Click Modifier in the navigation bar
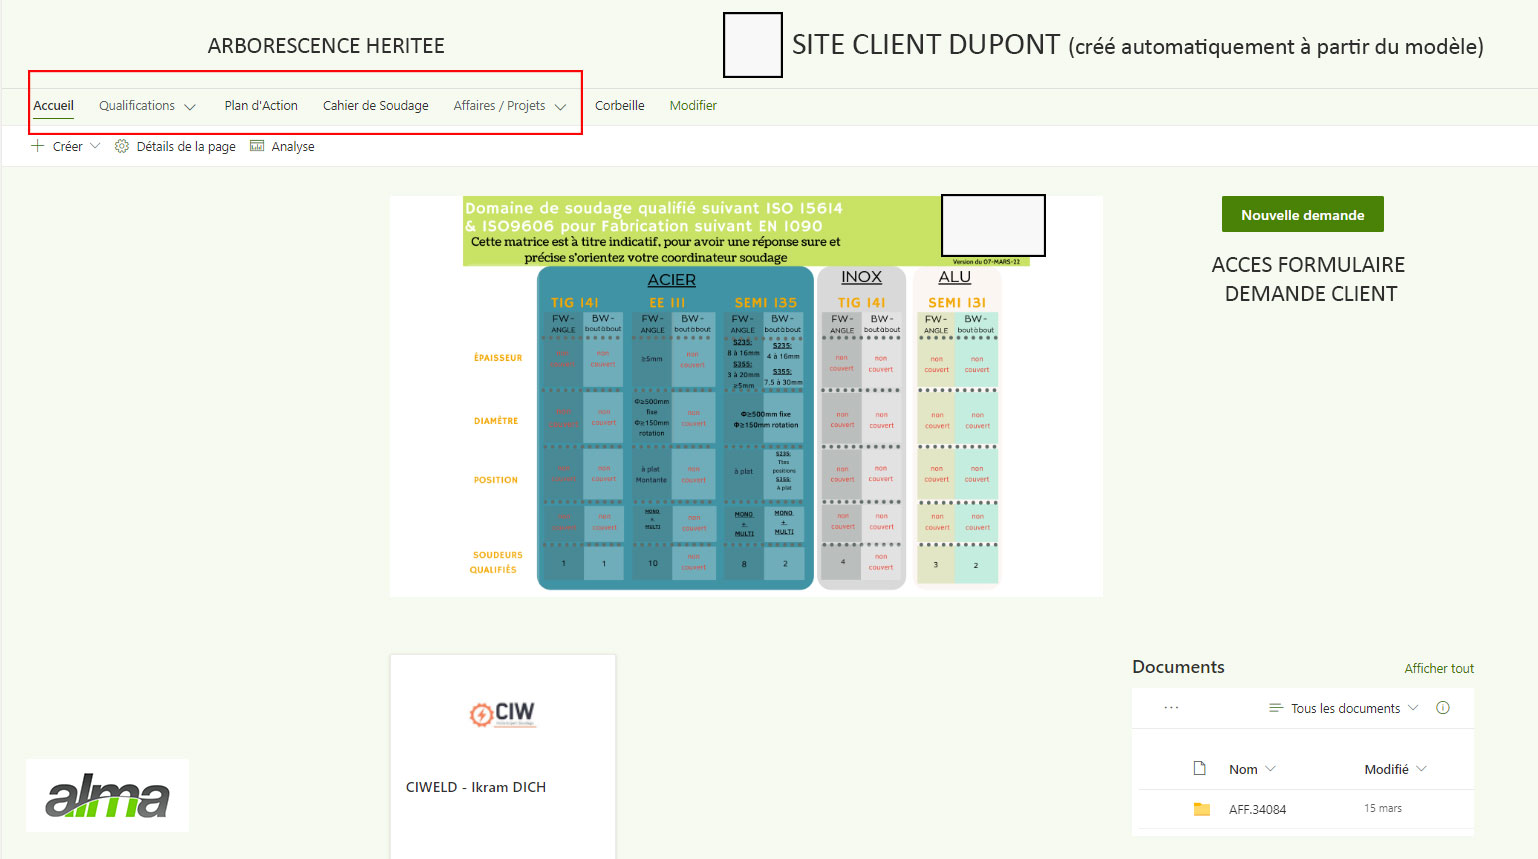 (x=693, y=106)
